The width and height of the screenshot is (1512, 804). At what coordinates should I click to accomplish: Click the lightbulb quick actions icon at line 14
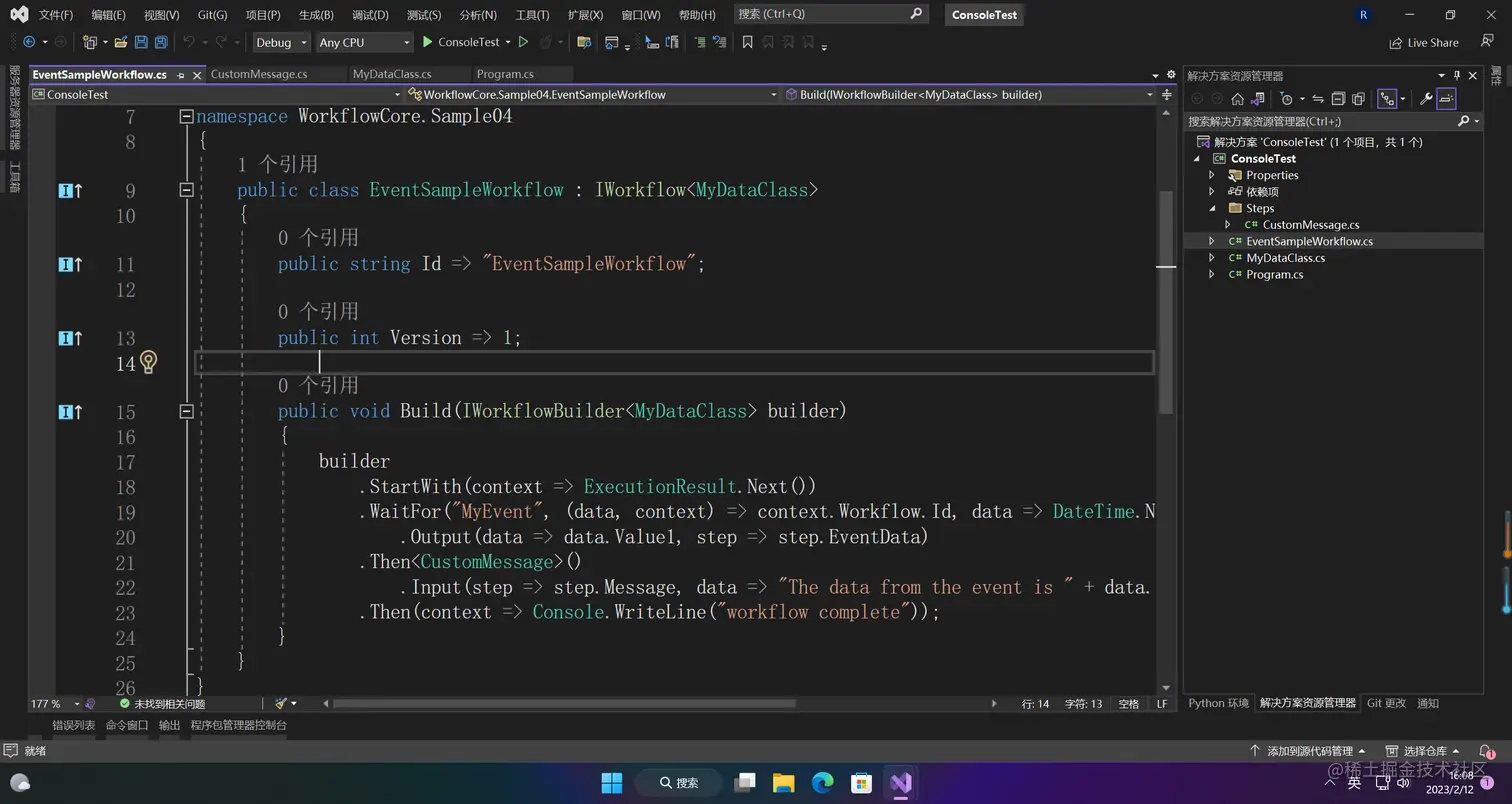click(148, 362)
